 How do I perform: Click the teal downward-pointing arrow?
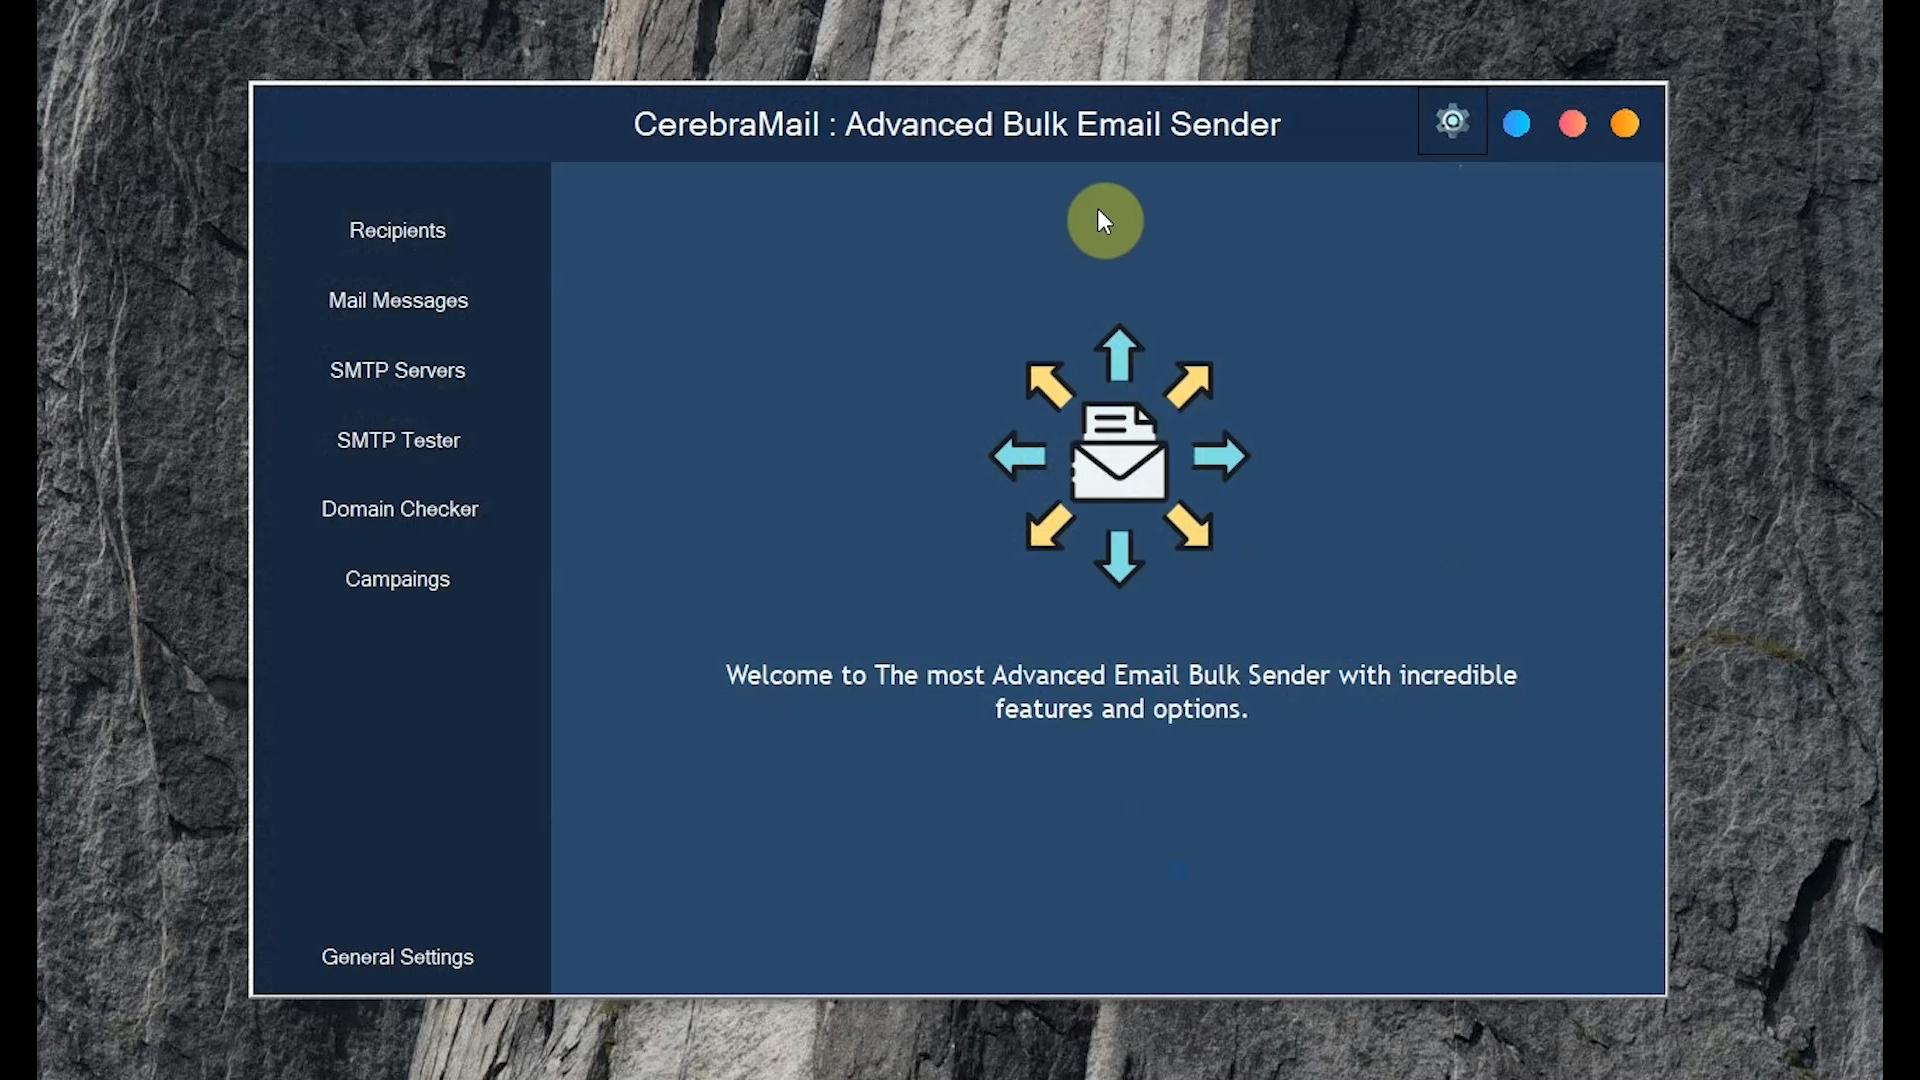coord(1119,557)
